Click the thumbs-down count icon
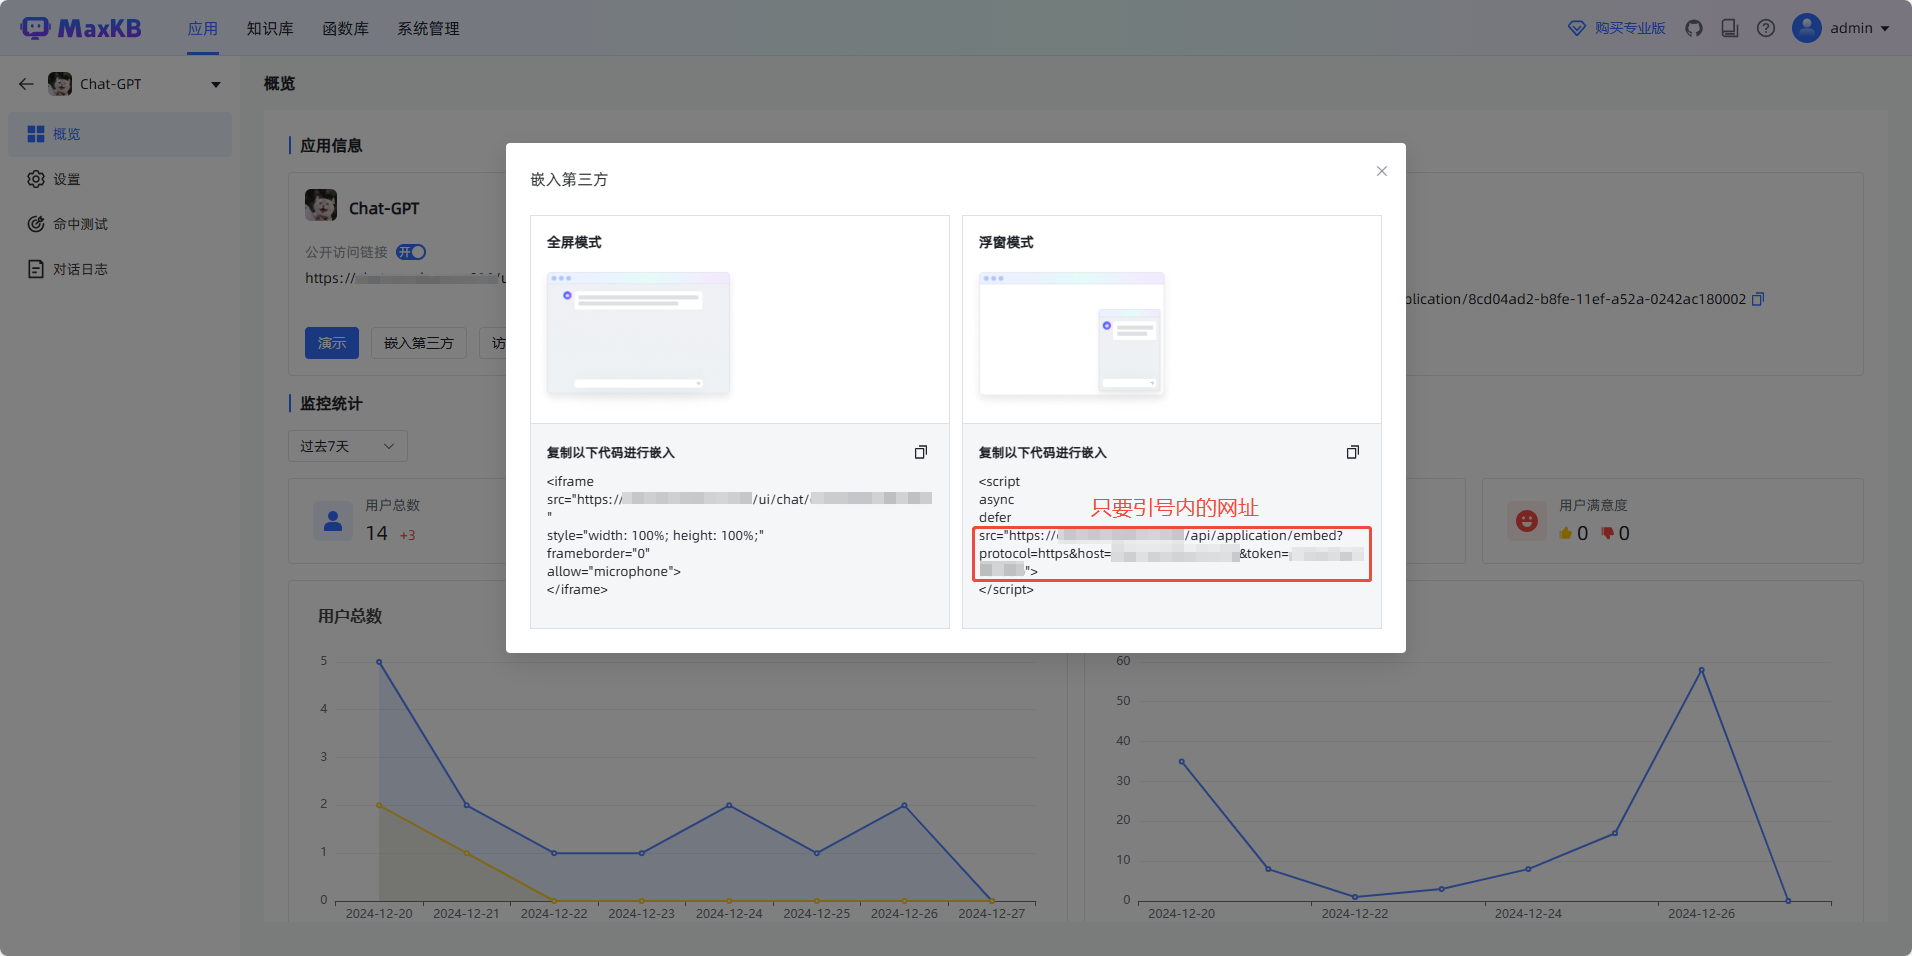The image size is (1912, 956). (x=1607, y=533)
